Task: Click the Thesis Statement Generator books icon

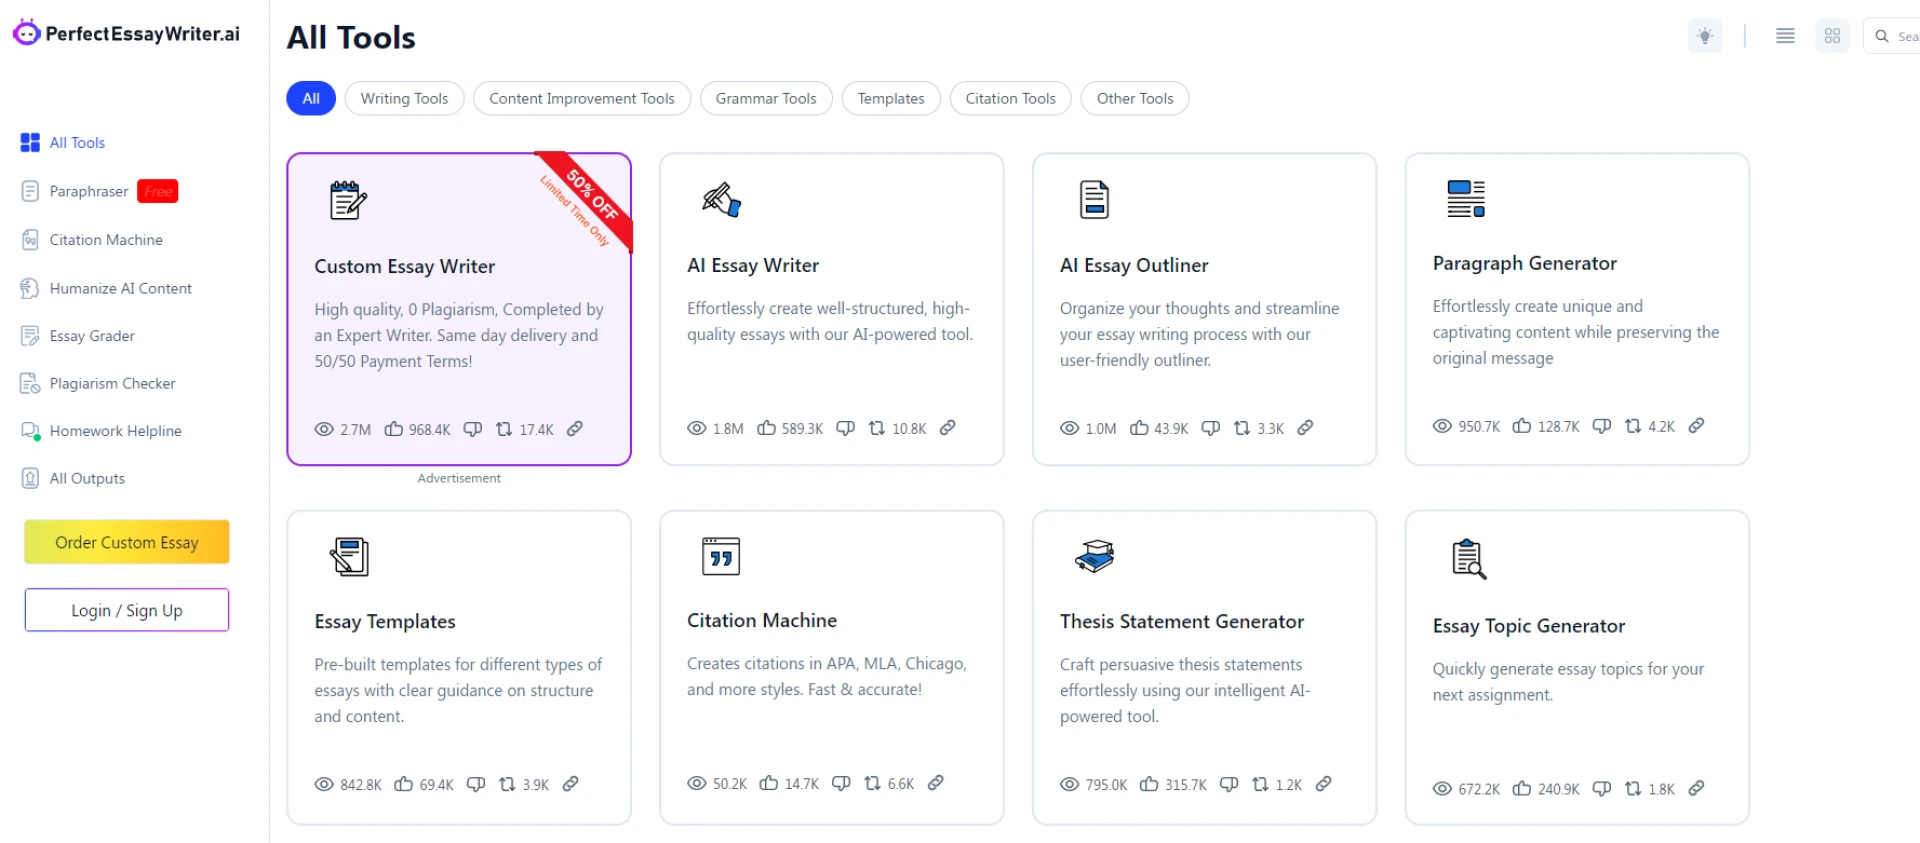Action: pyautogui.click(x=1094, y=556)
